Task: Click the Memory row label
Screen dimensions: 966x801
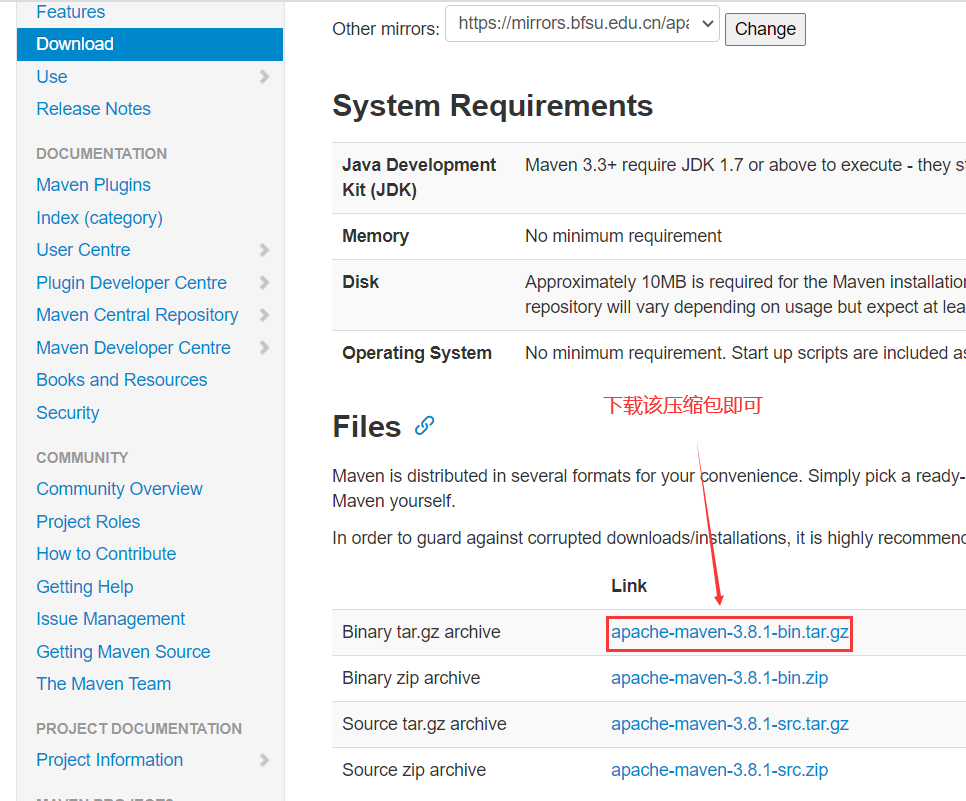Action: point(376,236)
